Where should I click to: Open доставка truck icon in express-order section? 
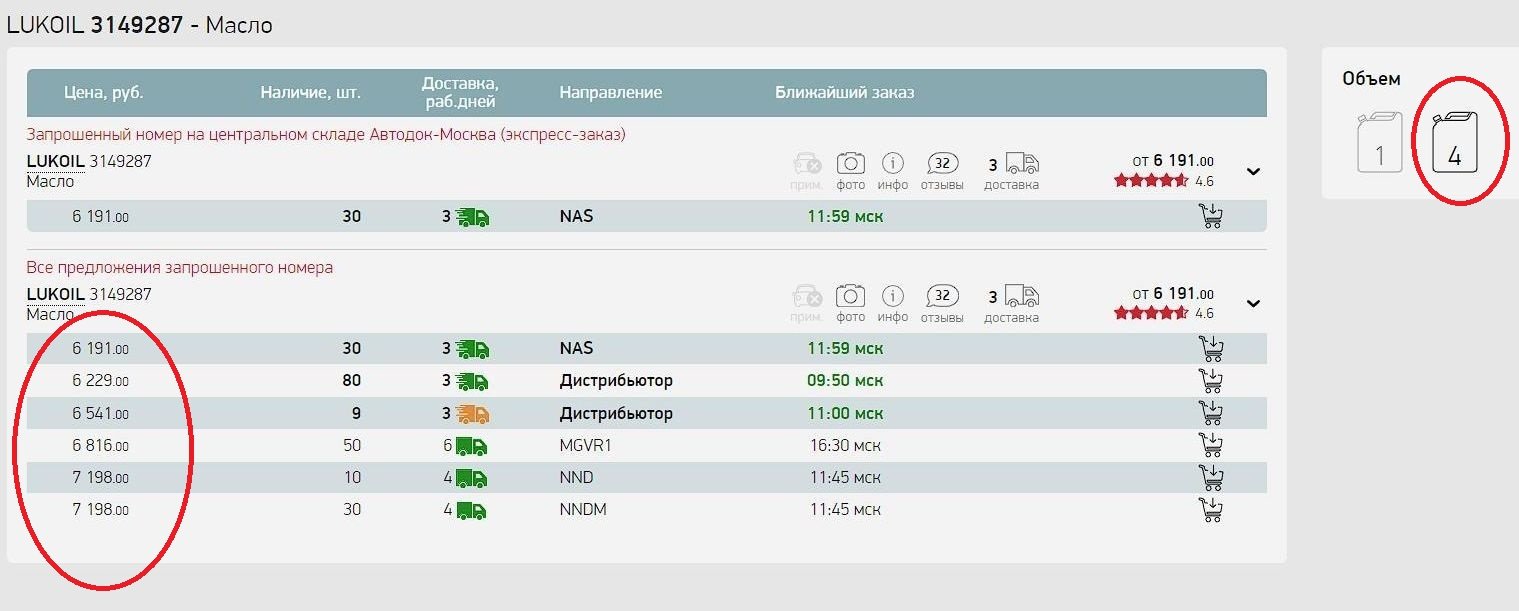tap(1022, 163)
